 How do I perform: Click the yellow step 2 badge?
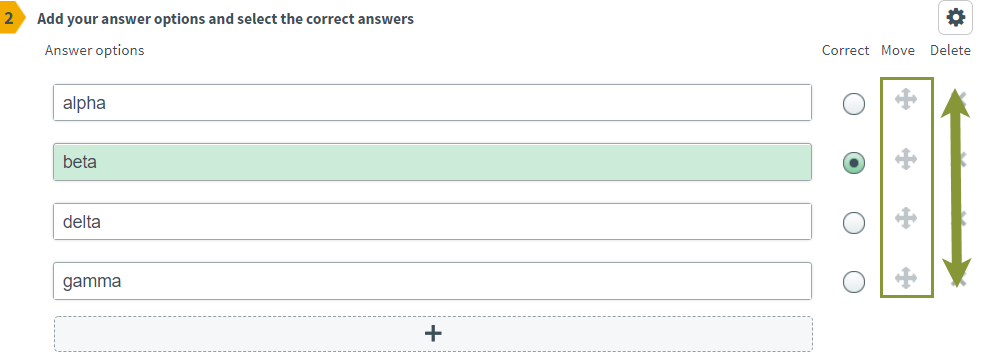click(11, 19)
